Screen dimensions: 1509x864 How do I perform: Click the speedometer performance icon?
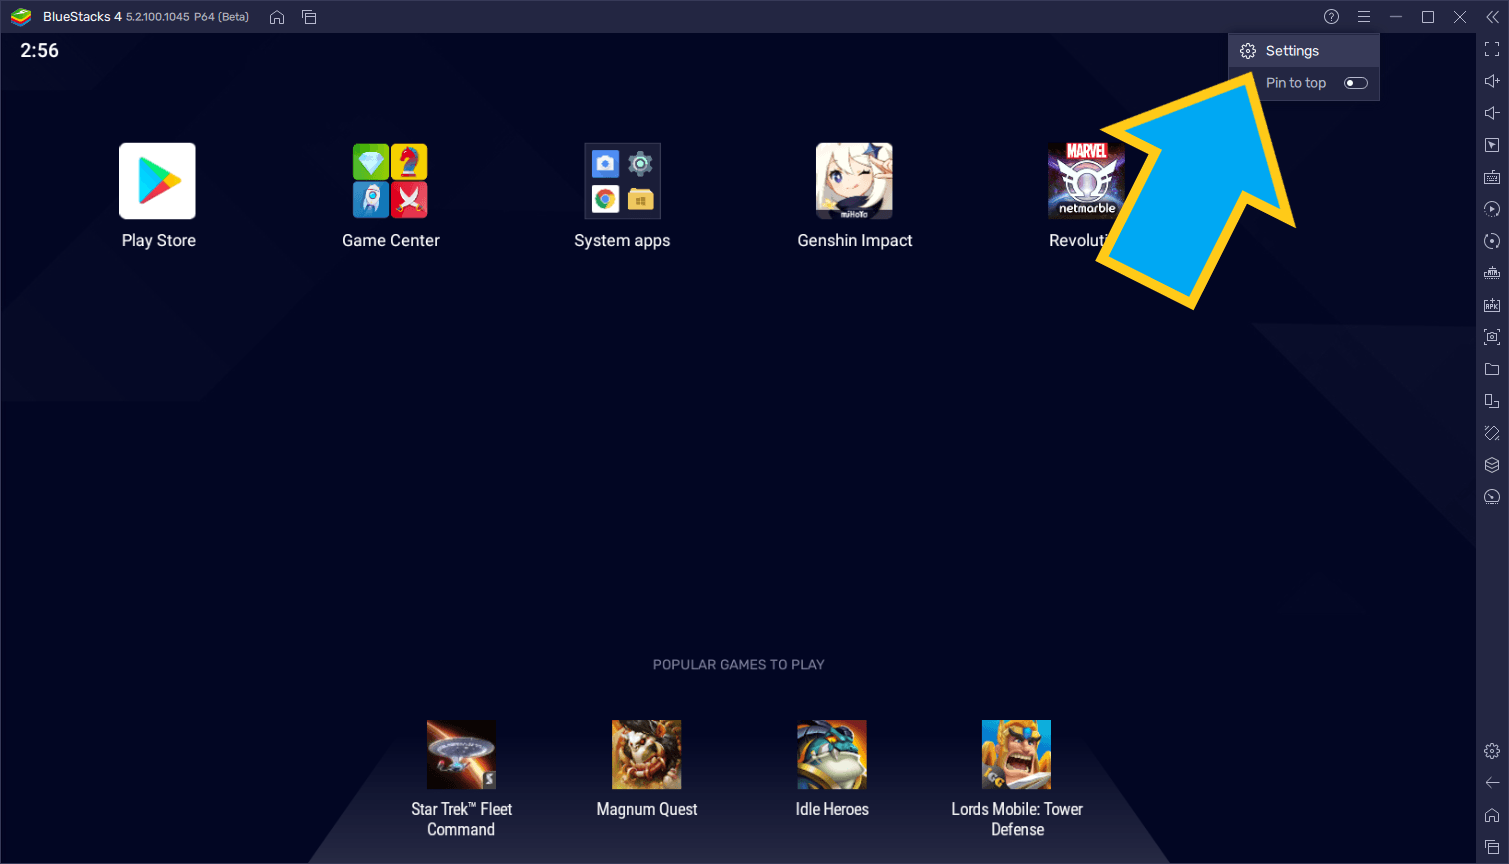pos(1492,497)
